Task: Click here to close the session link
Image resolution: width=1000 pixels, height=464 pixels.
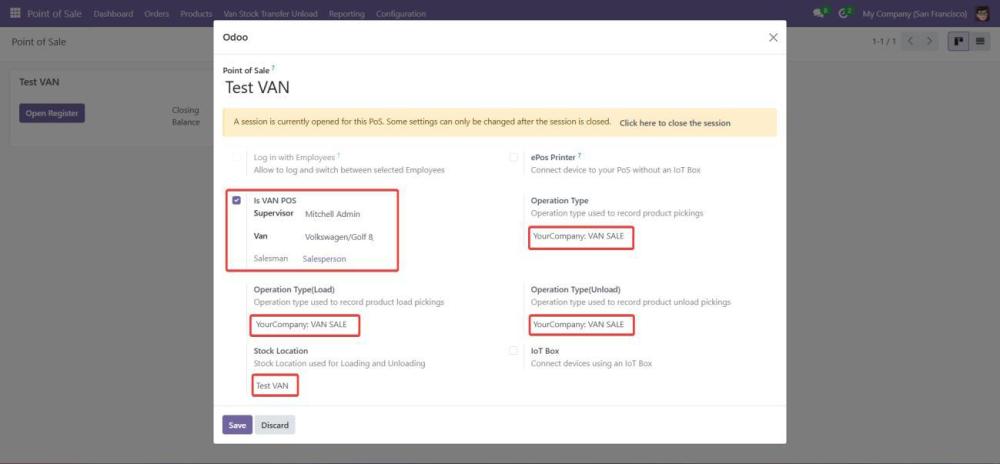Action: [674, 123]
